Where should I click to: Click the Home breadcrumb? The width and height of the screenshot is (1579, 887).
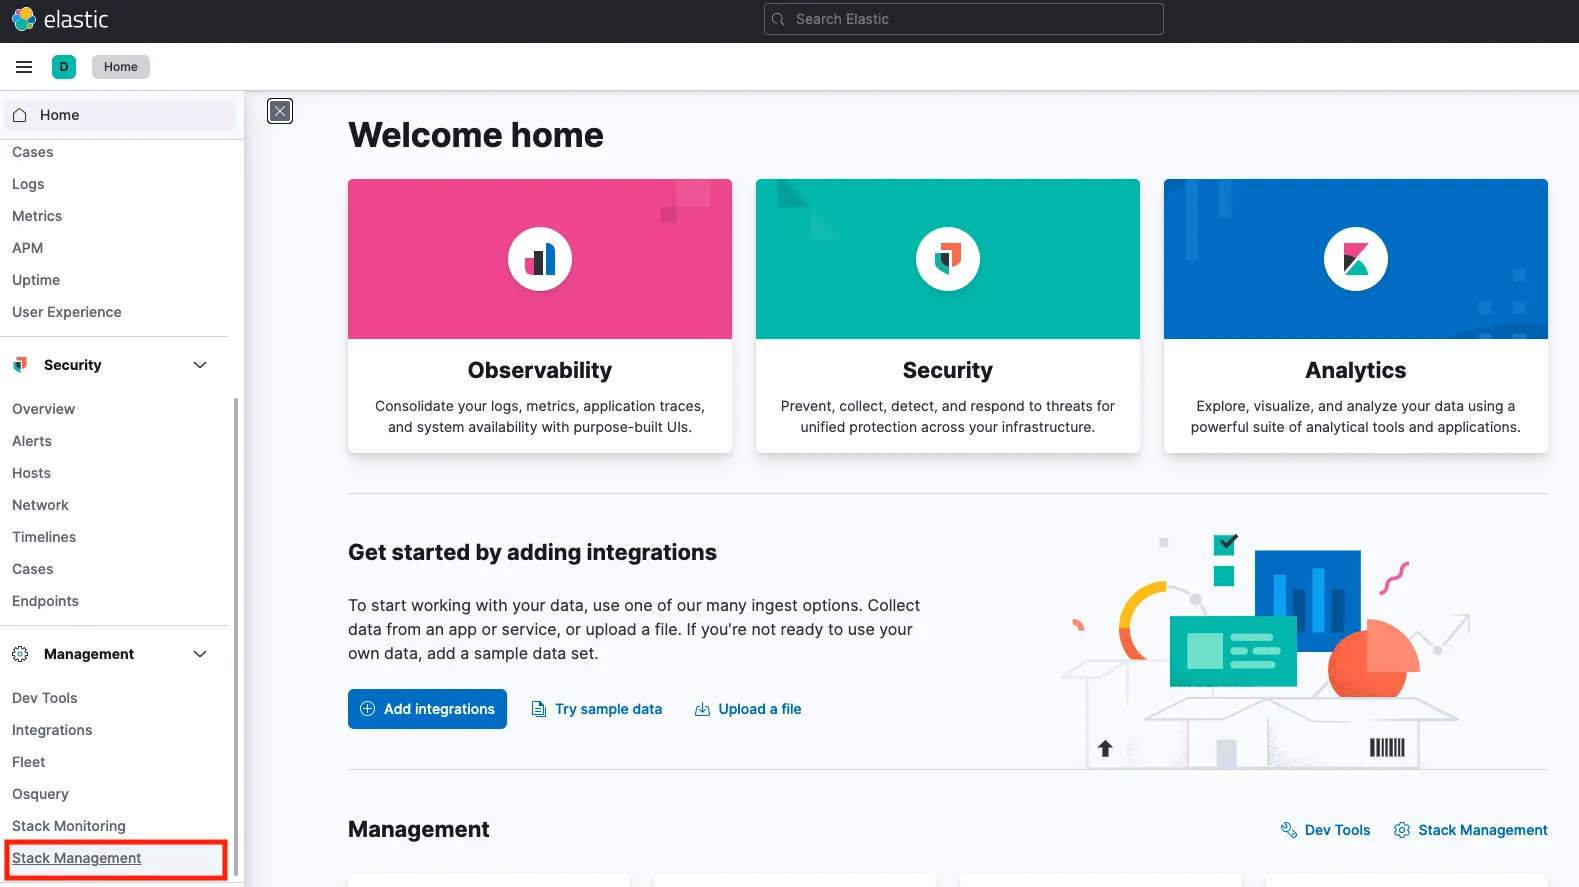pyautogui.click(x=121, y=67)
